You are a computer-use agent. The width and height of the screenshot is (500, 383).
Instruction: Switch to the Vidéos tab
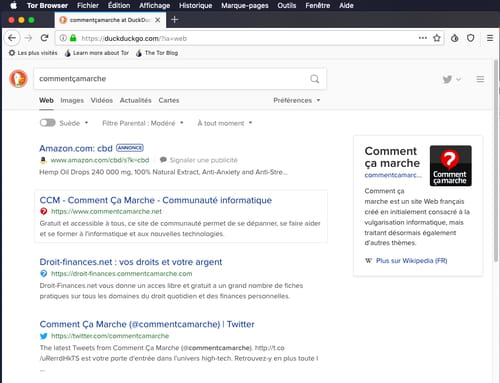102,100
